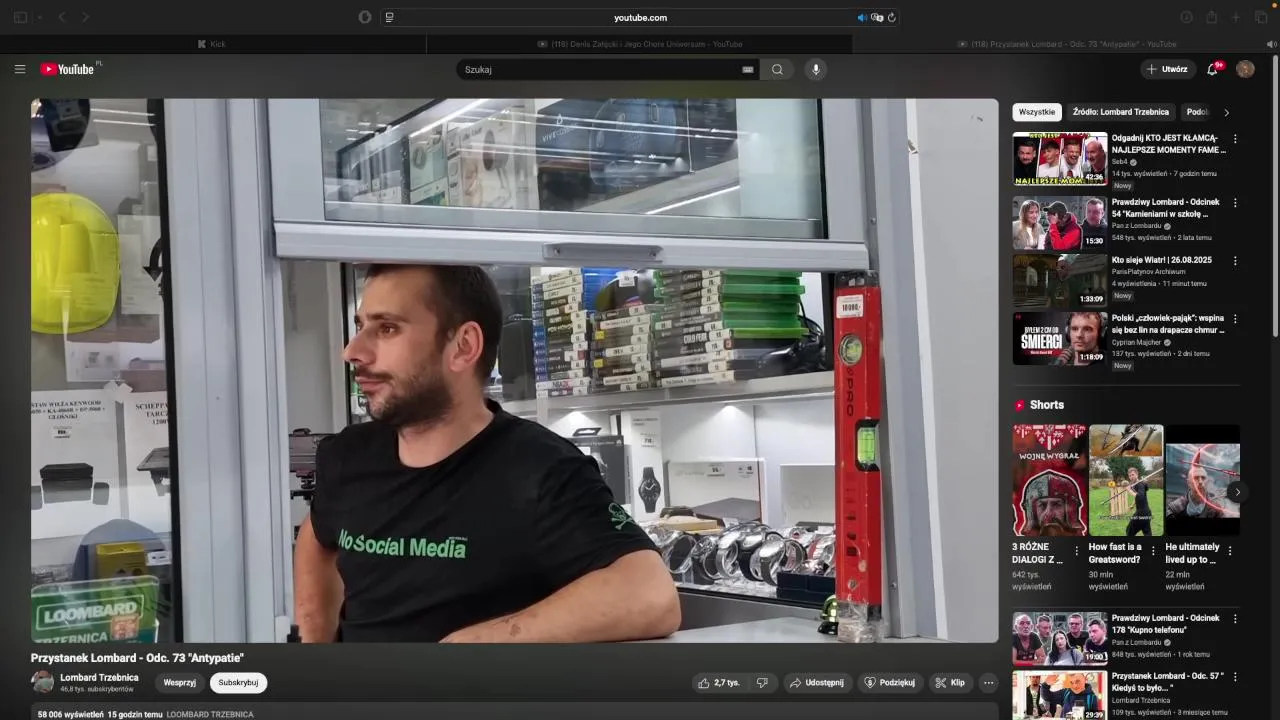
Task: Go back with Safari back arrow
Action: point(62,17)
